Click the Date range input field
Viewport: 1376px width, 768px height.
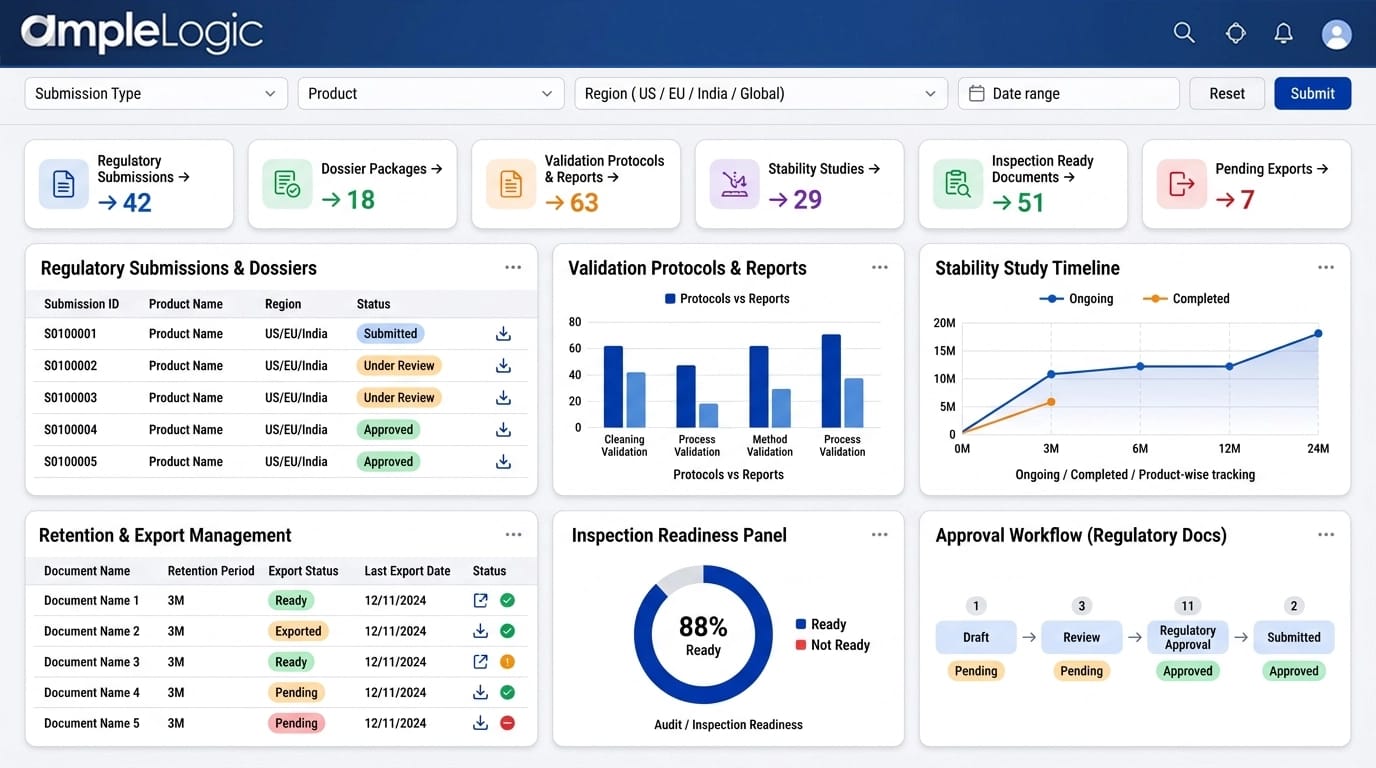pyautogui.click(x=1069, y=93)
